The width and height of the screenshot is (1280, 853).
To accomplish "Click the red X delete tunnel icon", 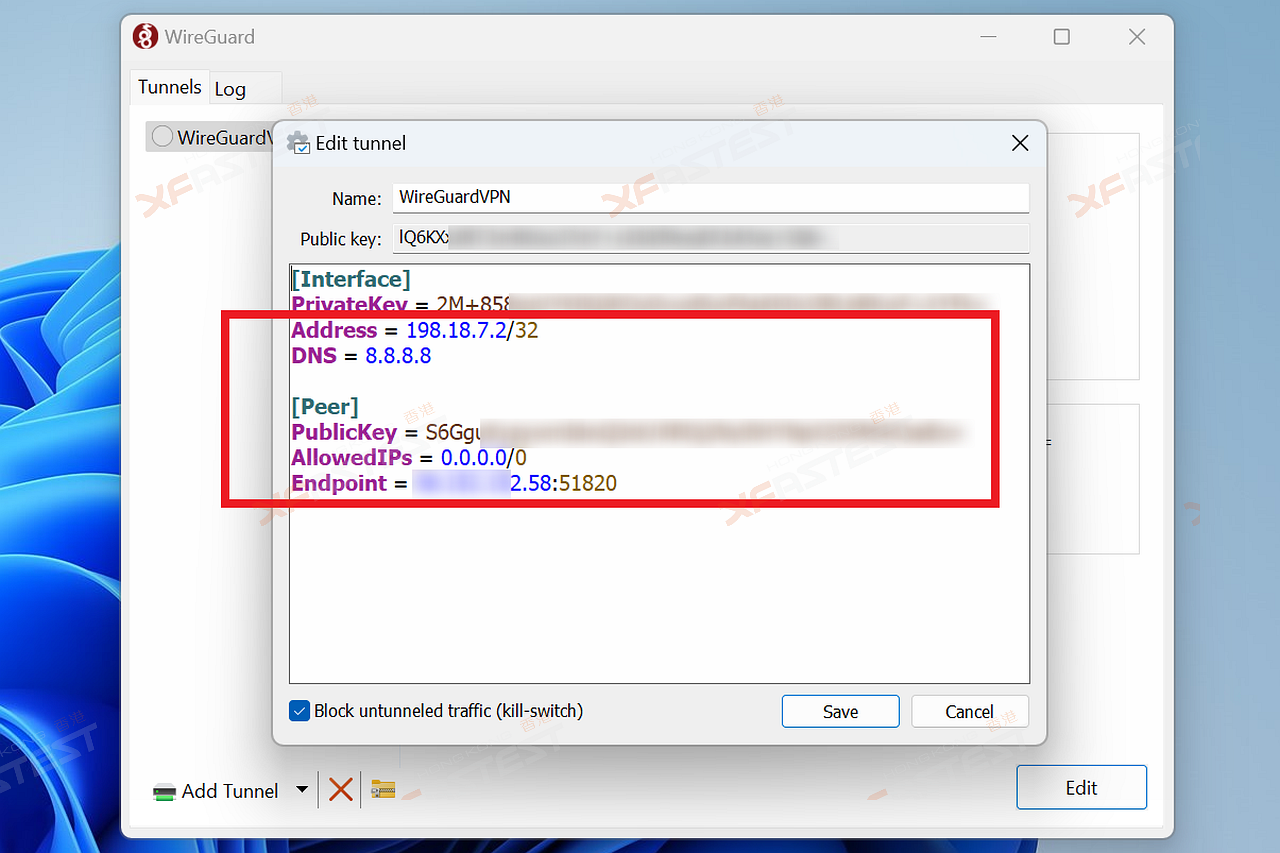I will click(341, 790).
